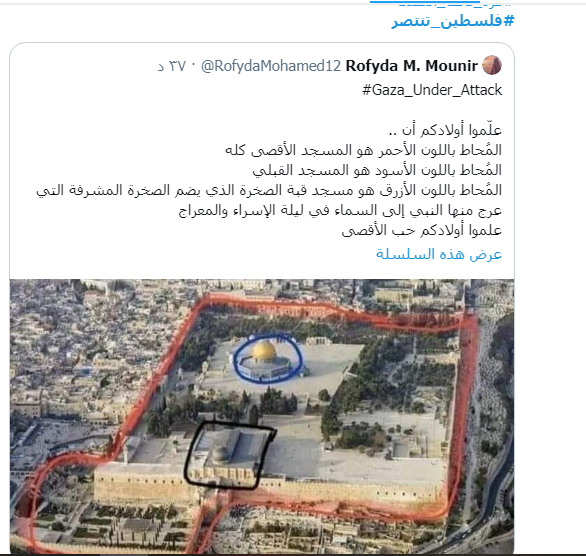Click the line mentioning اللون الأحمر

363,150
